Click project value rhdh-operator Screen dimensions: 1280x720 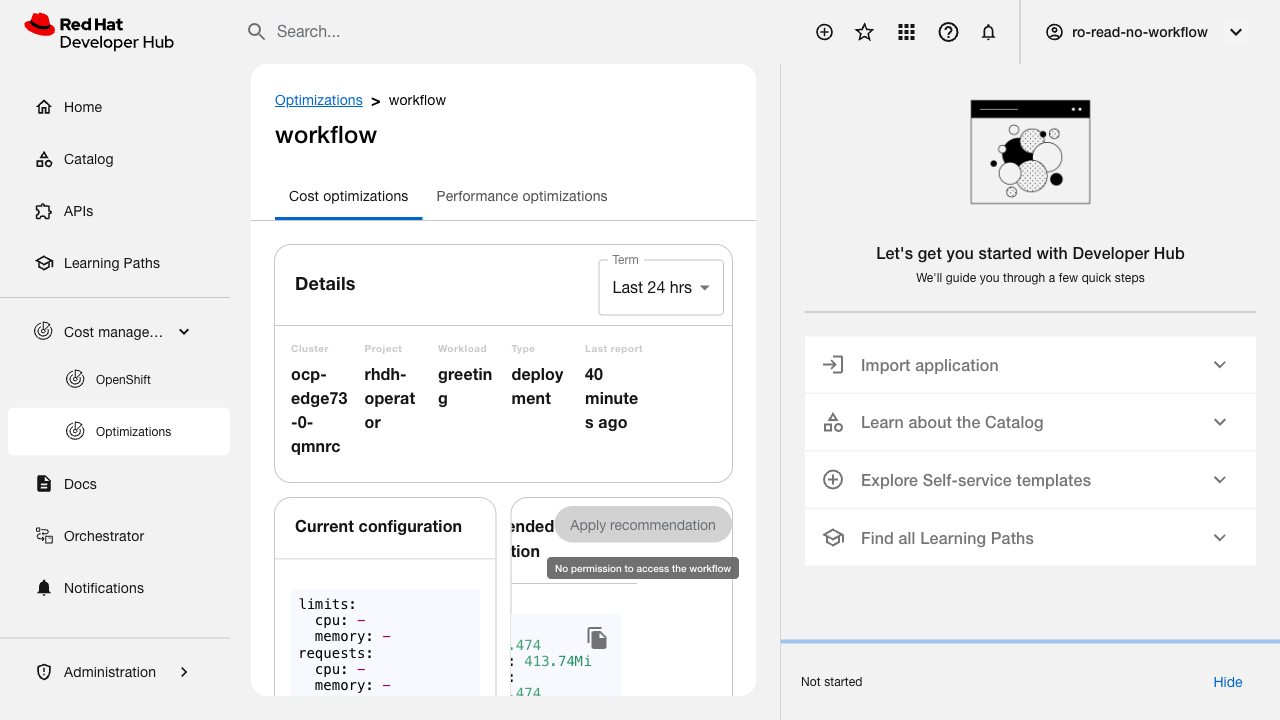point(390,398)
